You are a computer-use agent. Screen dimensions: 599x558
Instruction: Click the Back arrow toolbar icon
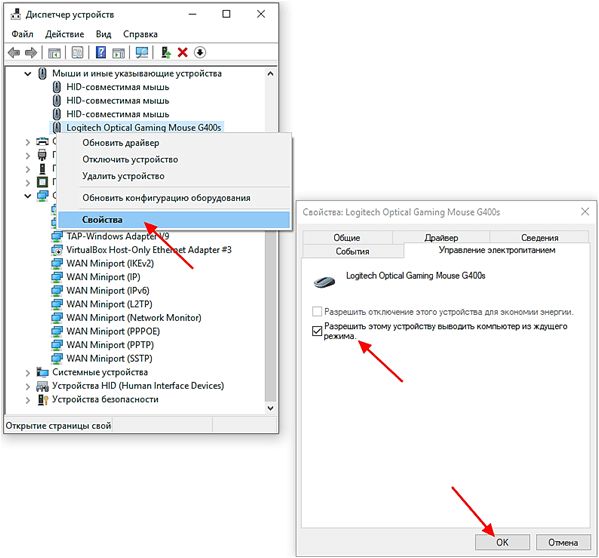[14, 52]
